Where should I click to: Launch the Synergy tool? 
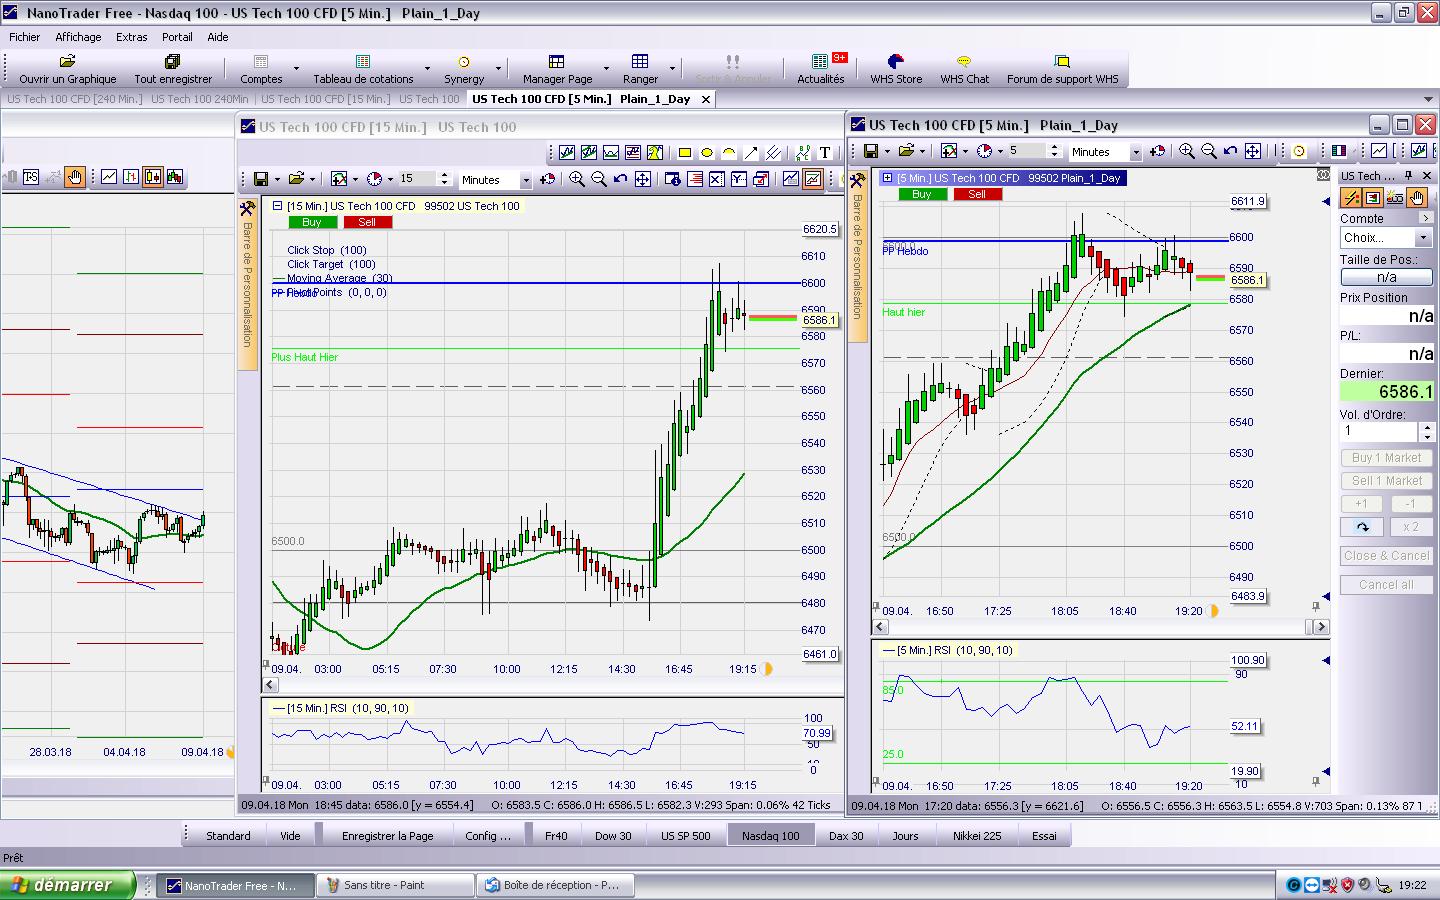point(464,69)
